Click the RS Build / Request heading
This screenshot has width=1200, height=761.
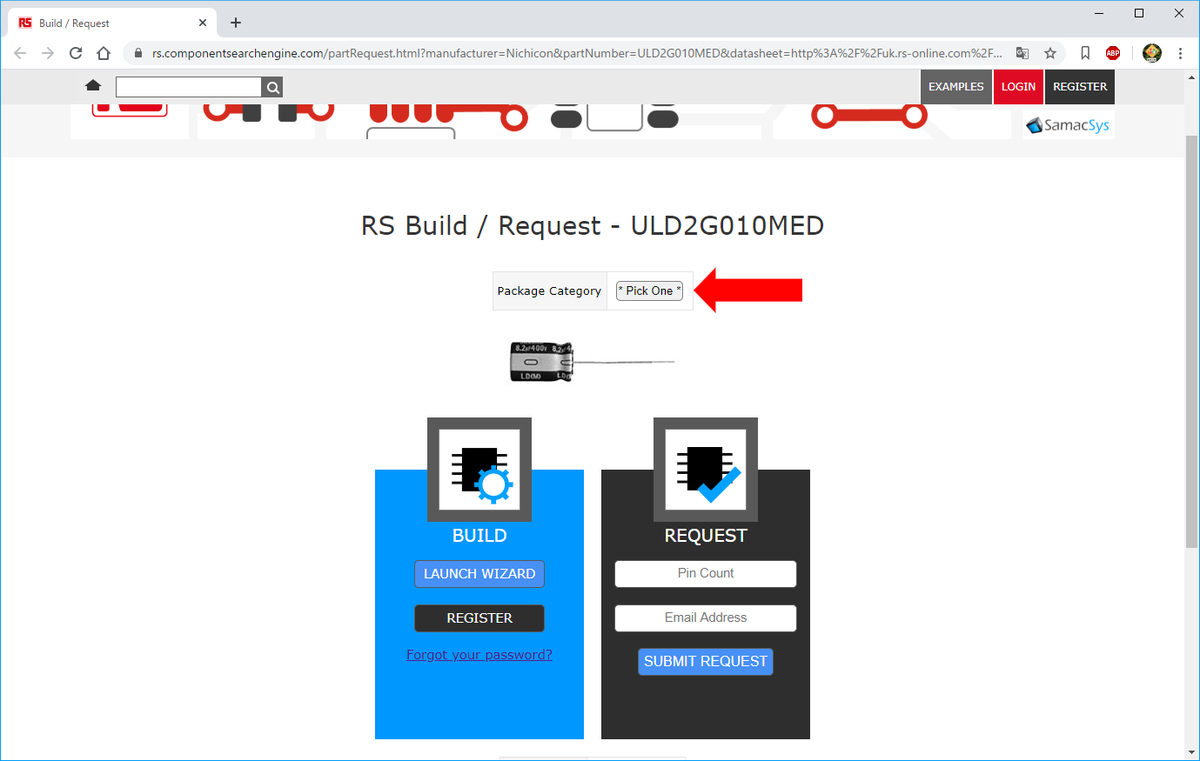(x=592, y=225)
